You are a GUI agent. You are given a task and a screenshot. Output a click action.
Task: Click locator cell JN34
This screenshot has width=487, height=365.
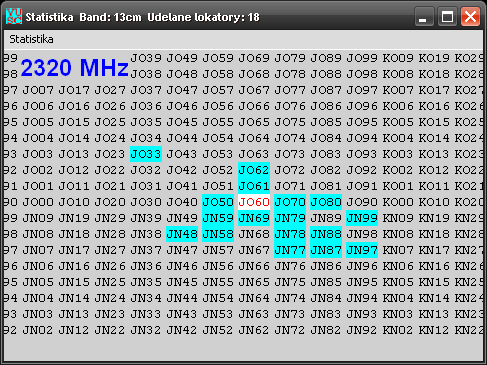(146, 298)
